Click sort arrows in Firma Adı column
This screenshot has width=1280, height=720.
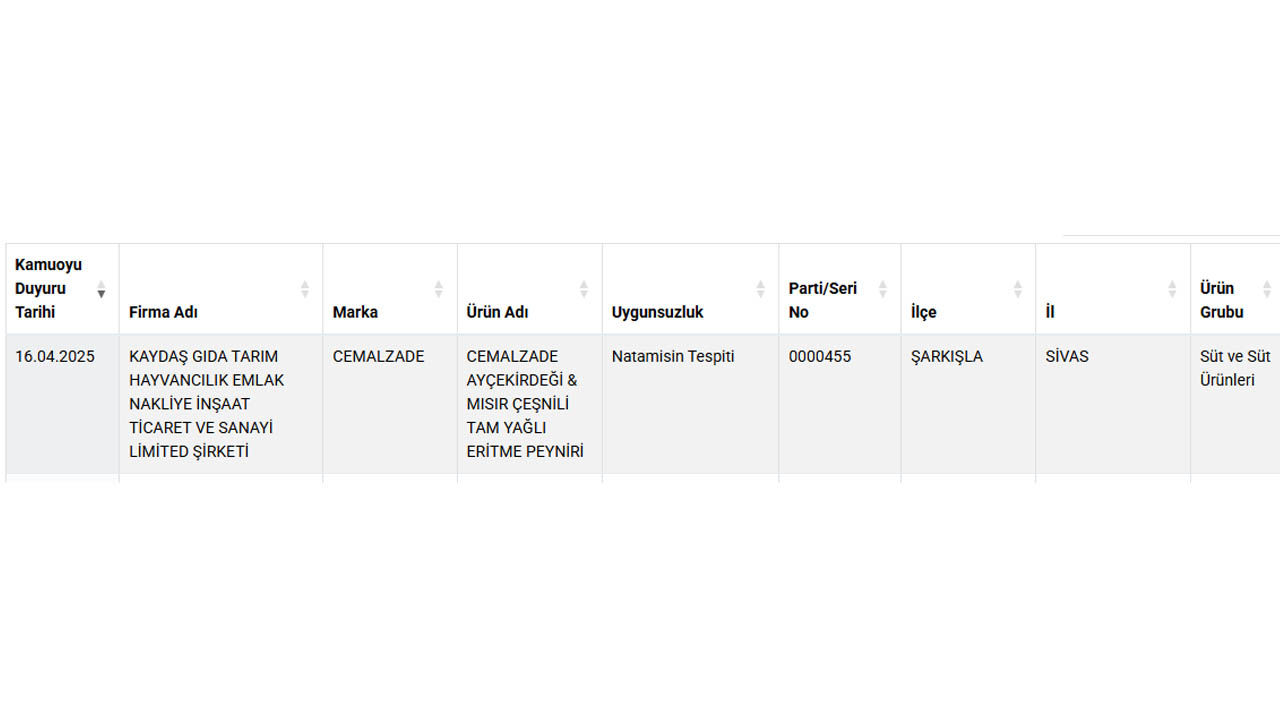(x=305, y=289)
